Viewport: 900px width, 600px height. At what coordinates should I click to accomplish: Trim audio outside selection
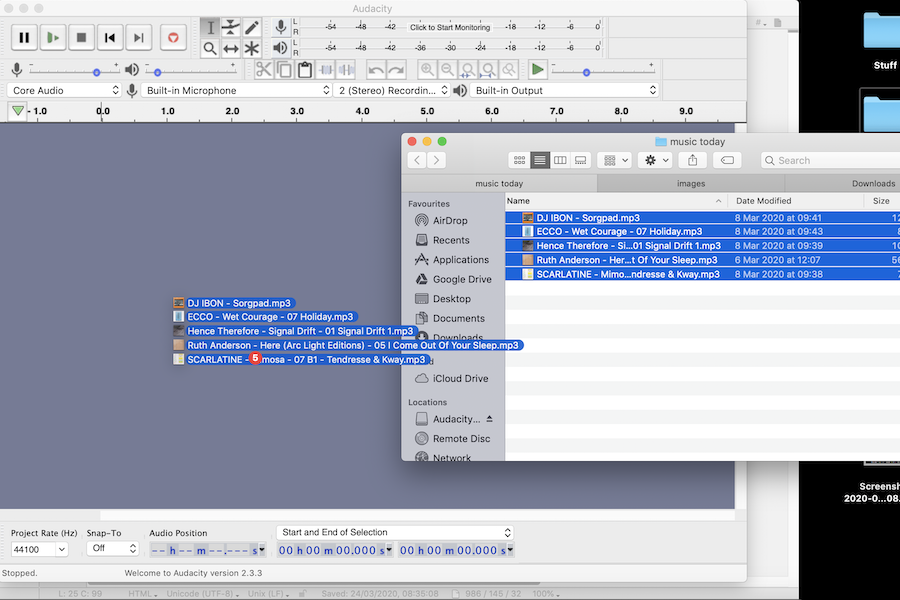(326, 70)
